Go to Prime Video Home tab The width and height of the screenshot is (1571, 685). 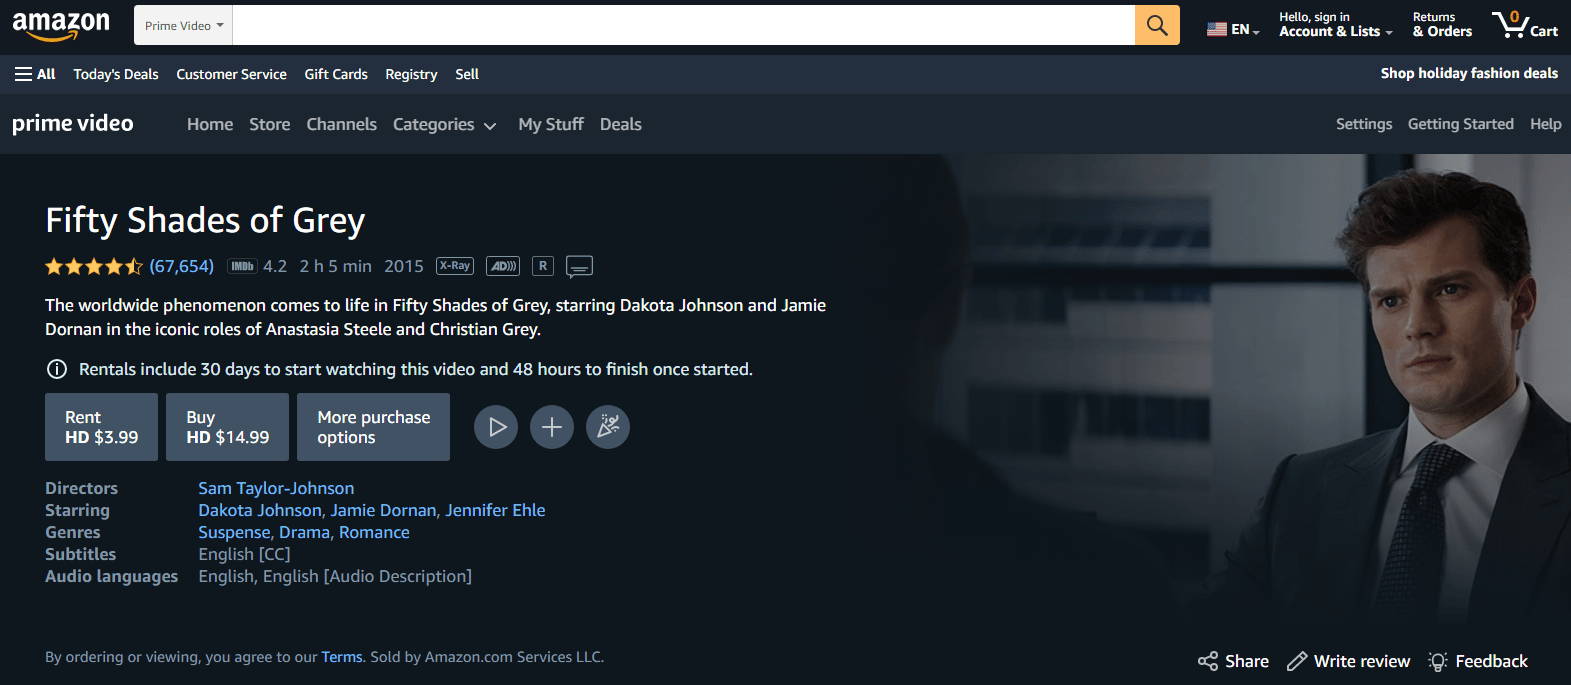tap(210, 124)
